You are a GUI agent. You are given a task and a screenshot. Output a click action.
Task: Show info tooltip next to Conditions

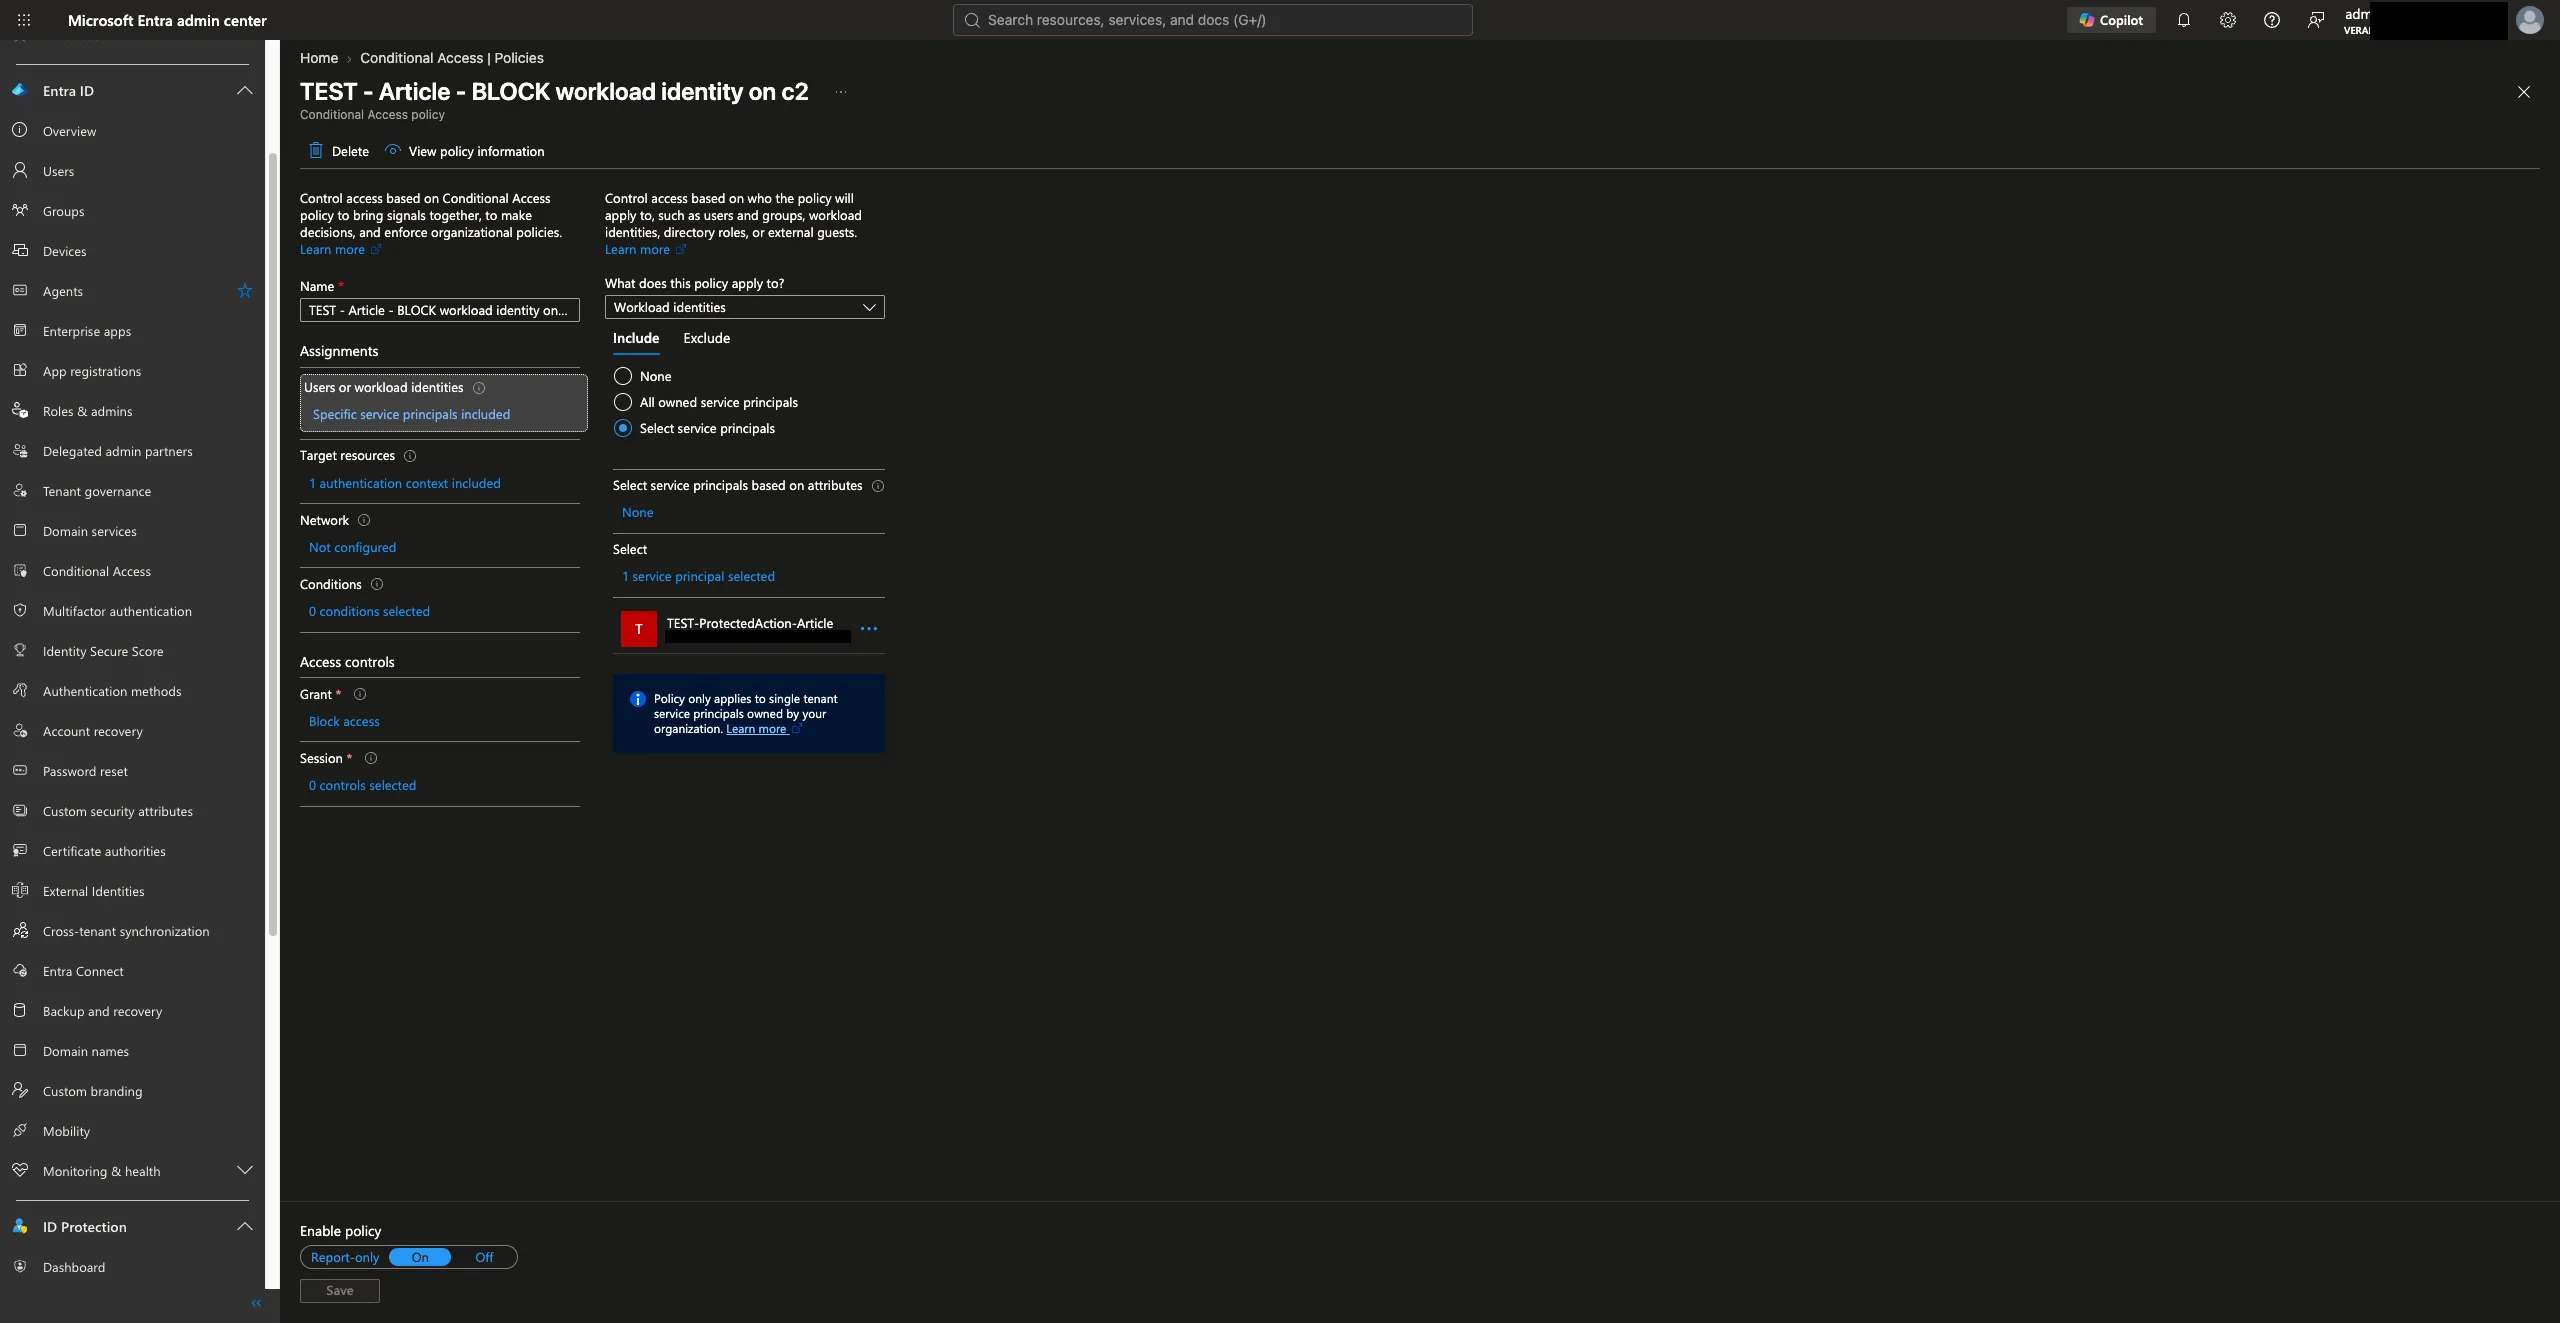point(377,585)
